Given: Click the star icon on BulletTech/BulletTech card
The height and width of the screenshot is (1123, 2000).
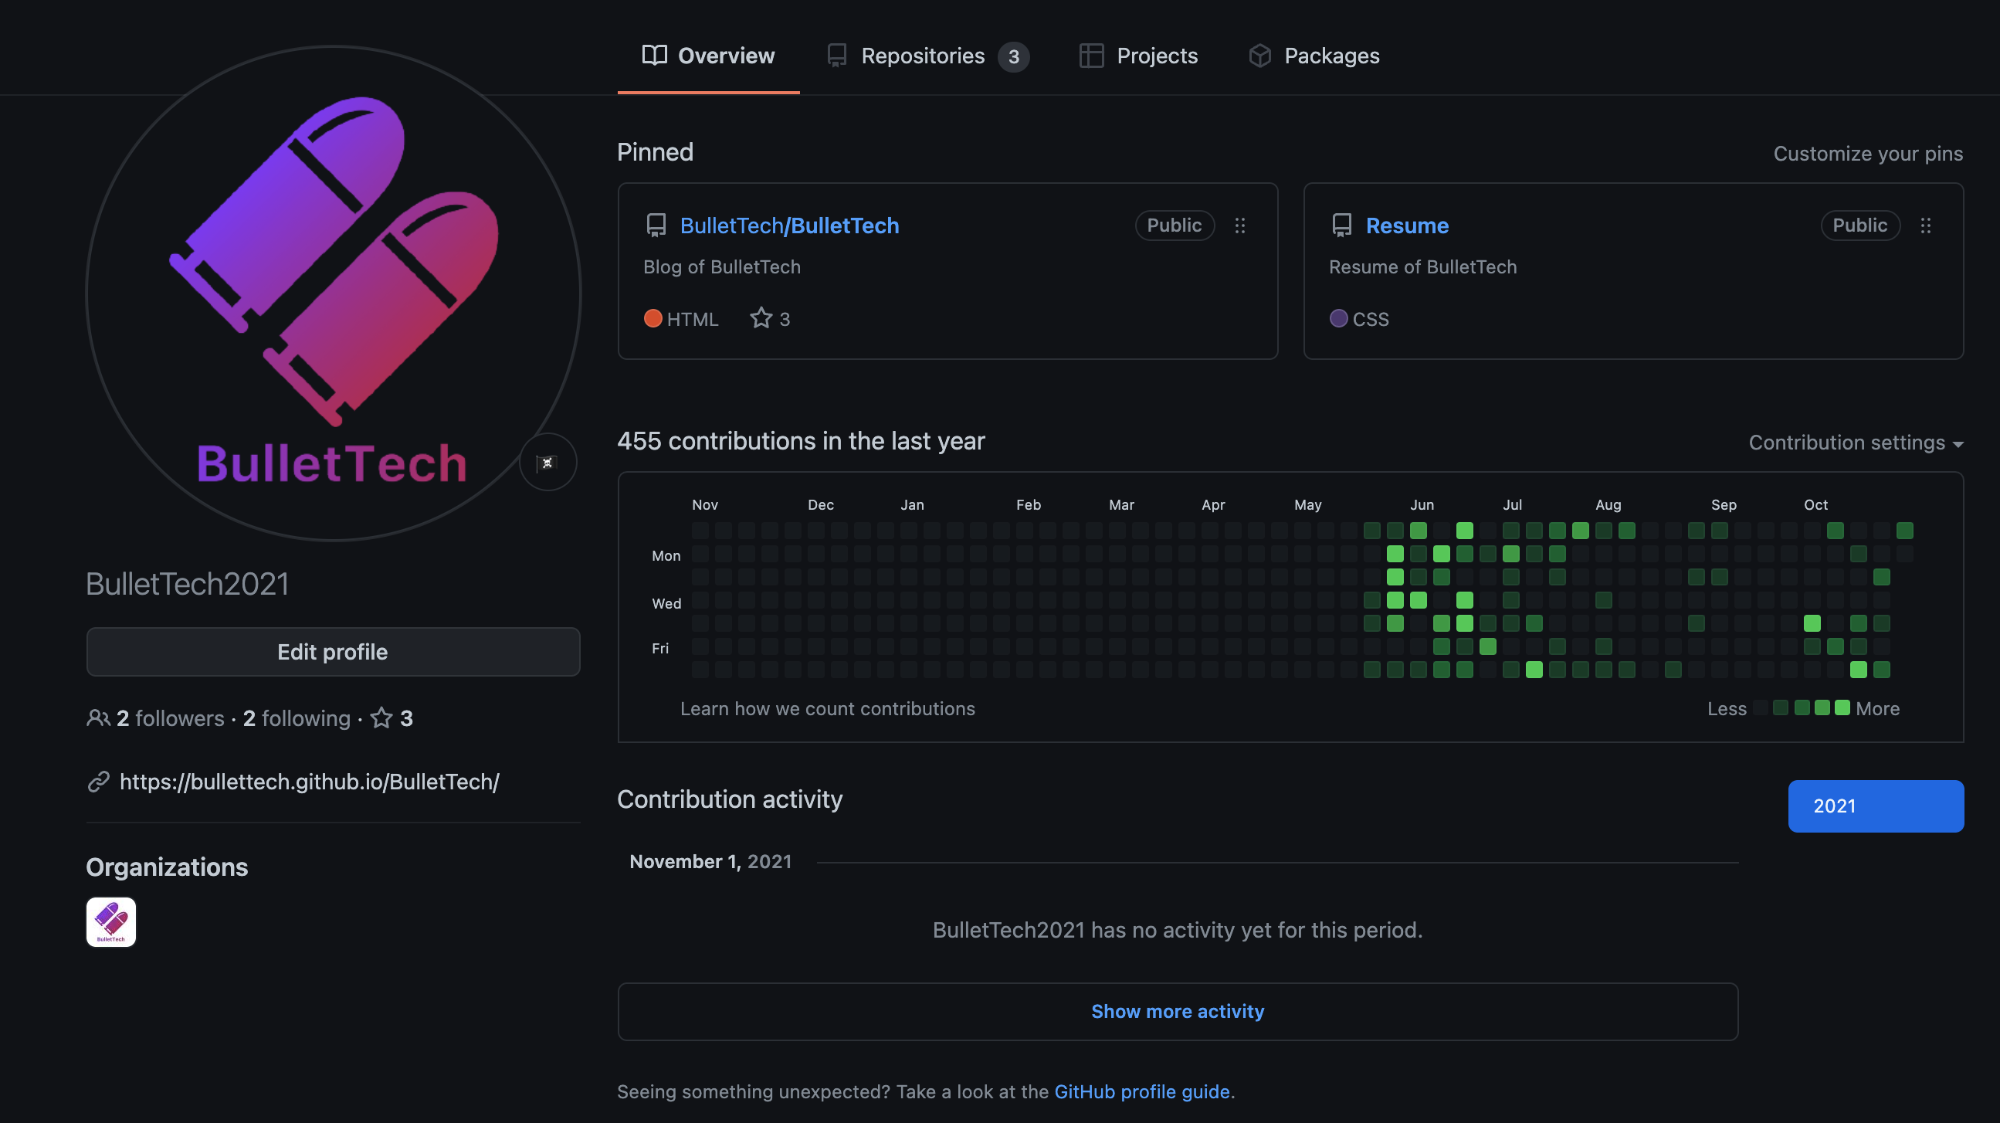Looking at the screenshot, I should pos(761,318).
